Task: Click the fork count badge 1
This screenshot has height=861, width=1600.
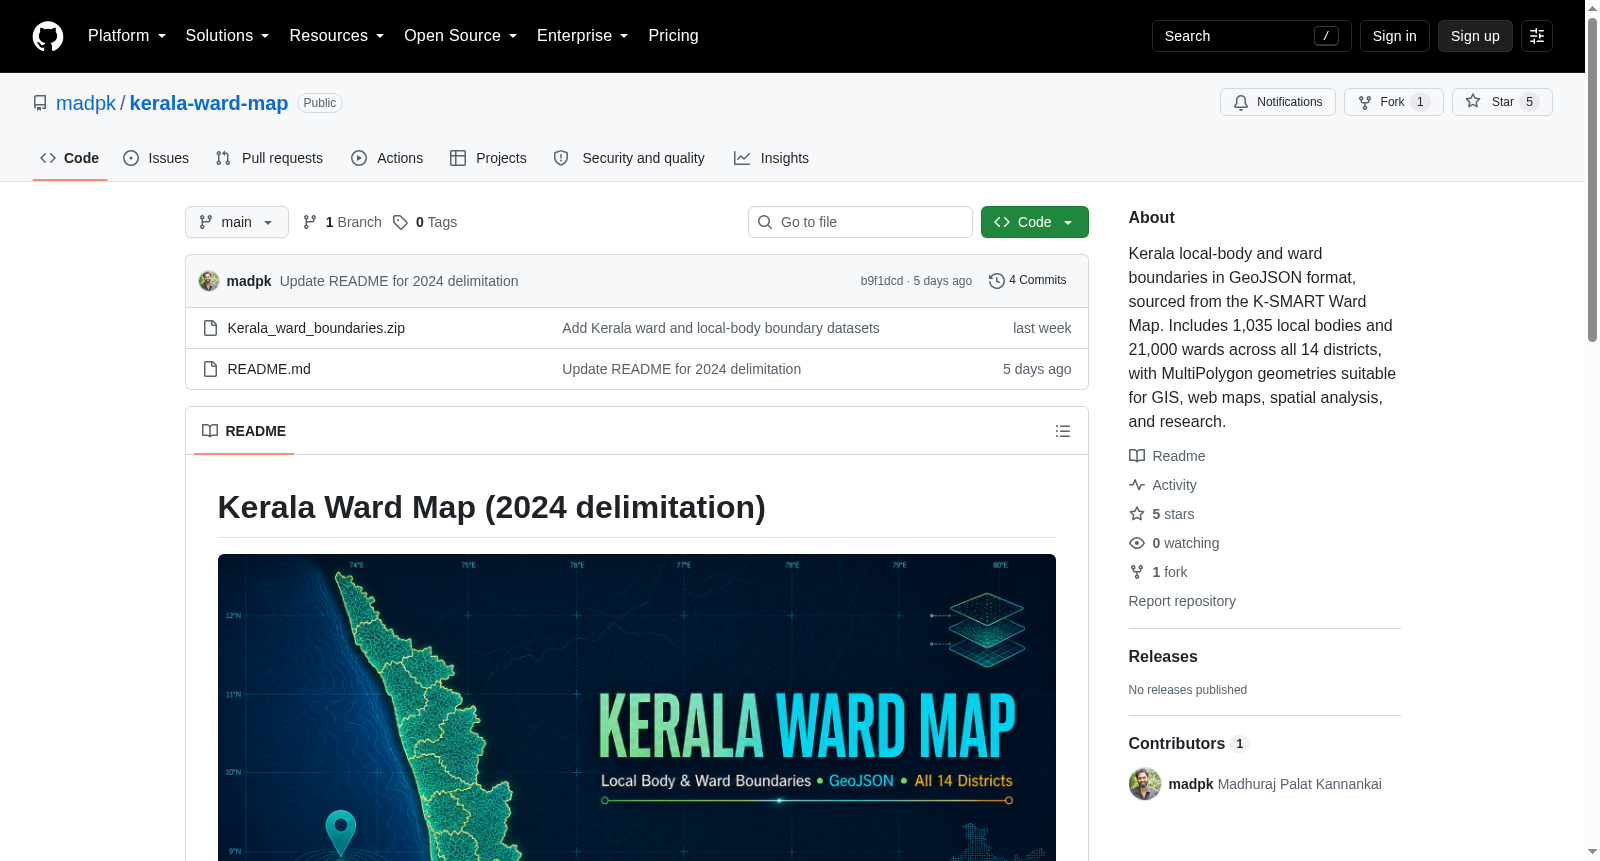Action: (1420, 102)
